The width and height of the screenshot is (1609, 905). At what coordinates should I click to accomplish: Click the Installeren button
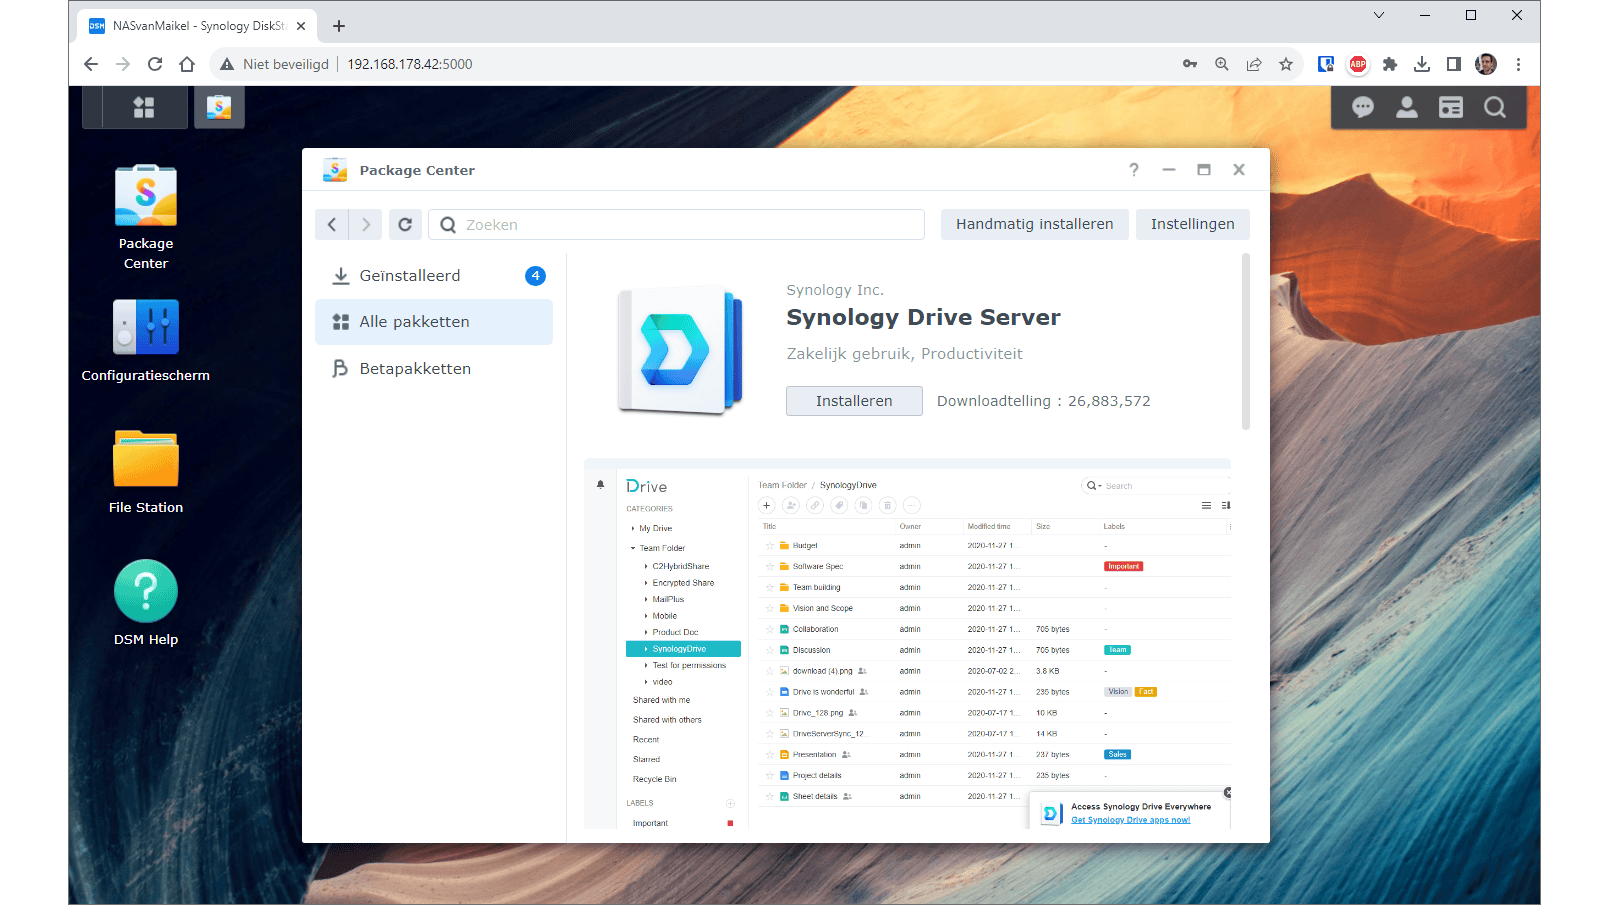pyautogui.click(x=854, y=401)
